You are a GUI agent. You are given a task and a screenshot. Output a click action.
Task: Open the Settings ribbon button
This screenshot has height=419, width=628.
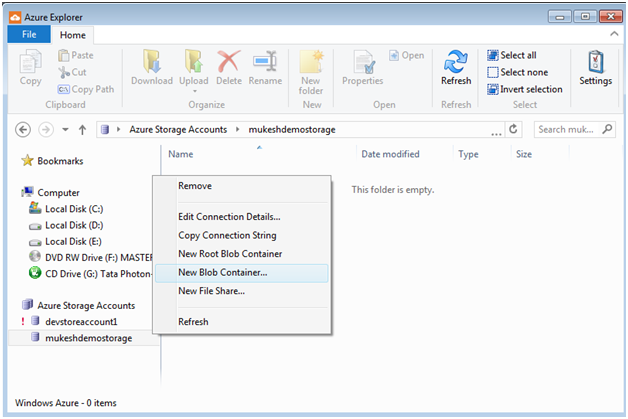tap(596, 68)
